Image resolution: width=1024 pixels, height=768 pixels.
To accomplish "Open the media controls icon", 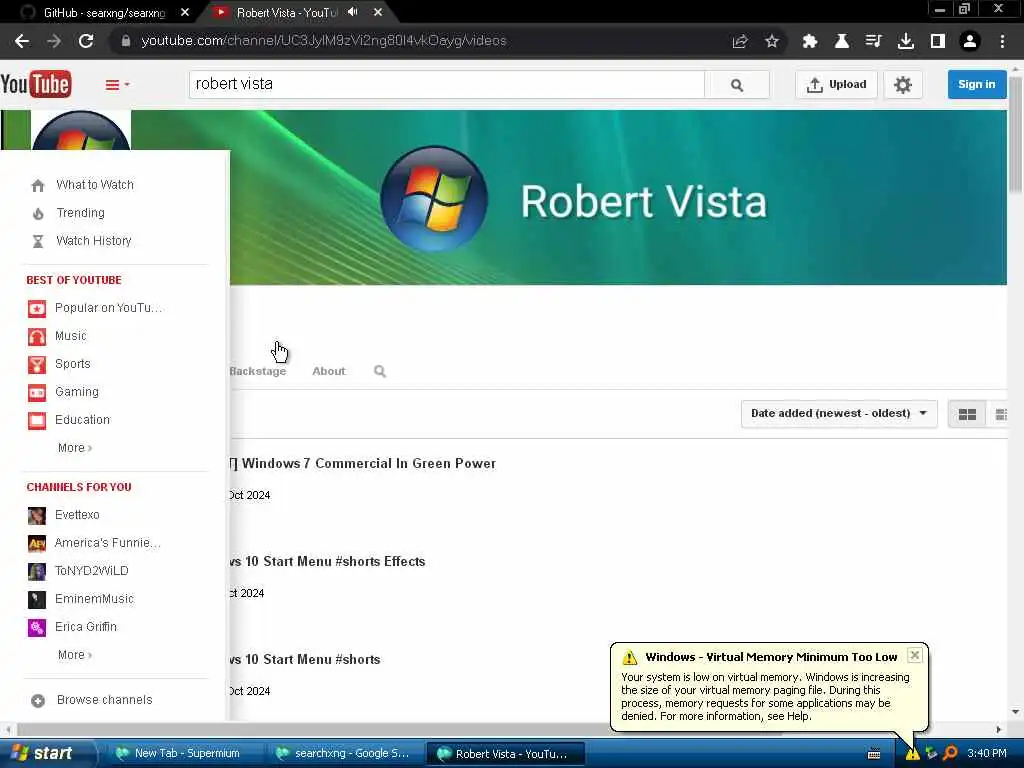I will click(x=874, y=41).
